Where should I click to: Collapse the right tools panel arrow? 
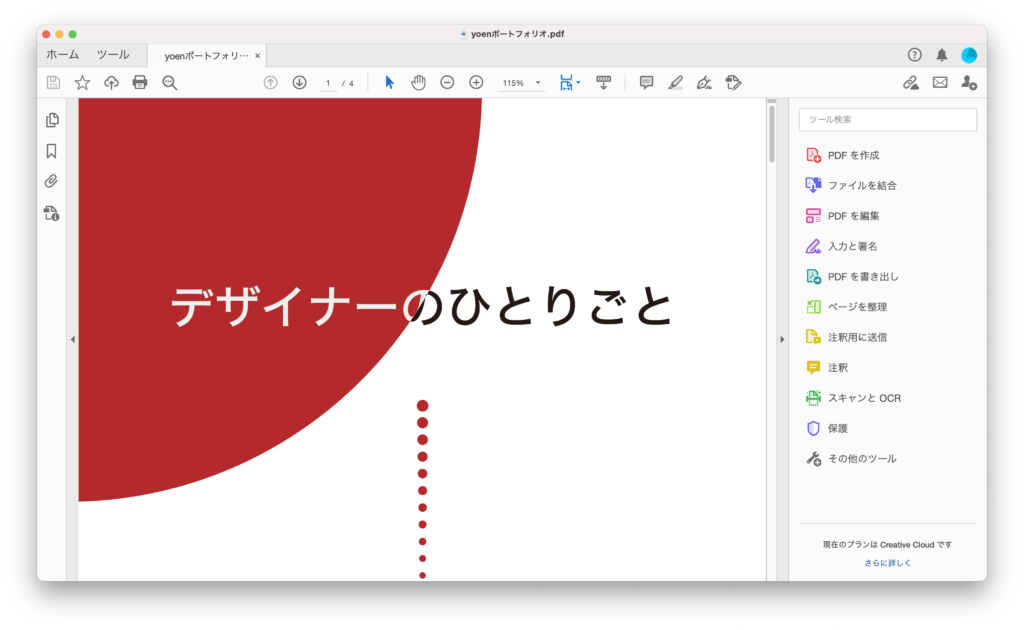(x=782, y=338)
